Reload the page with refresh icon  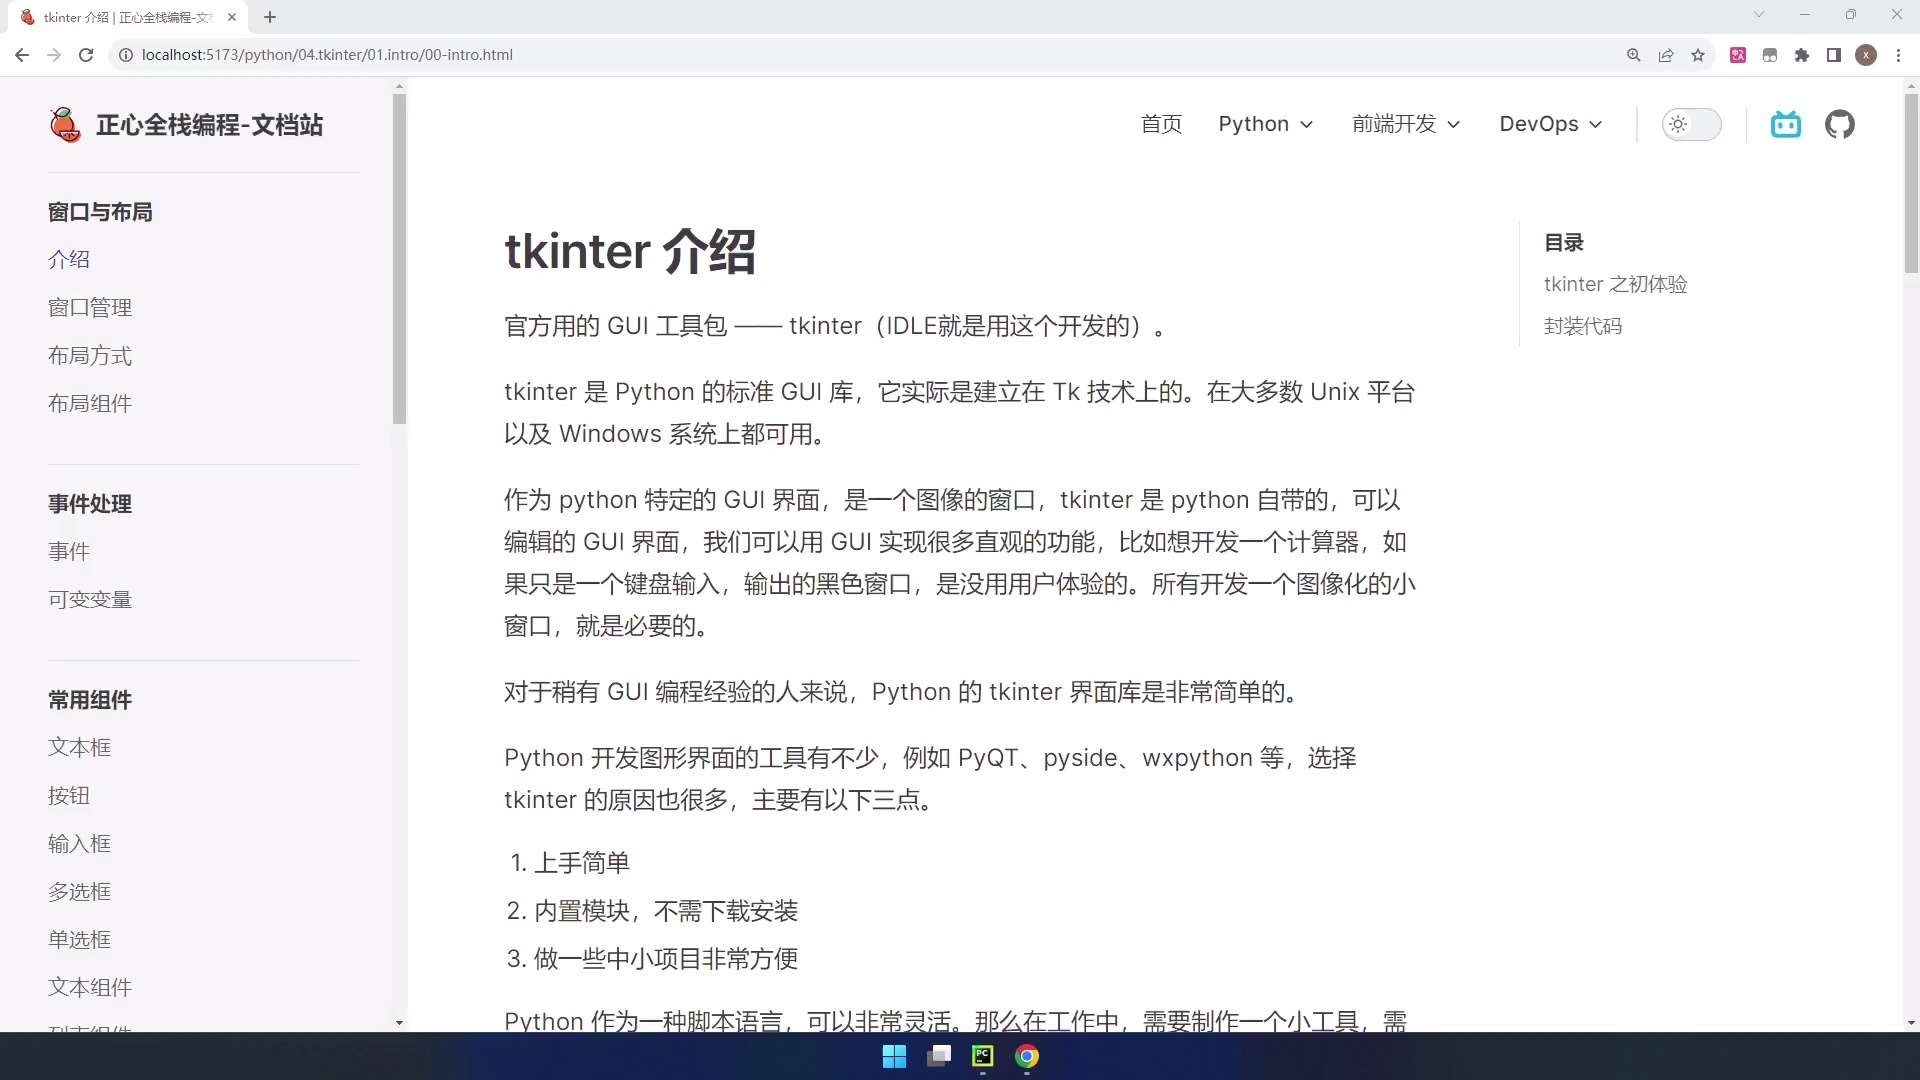point(86,55)
